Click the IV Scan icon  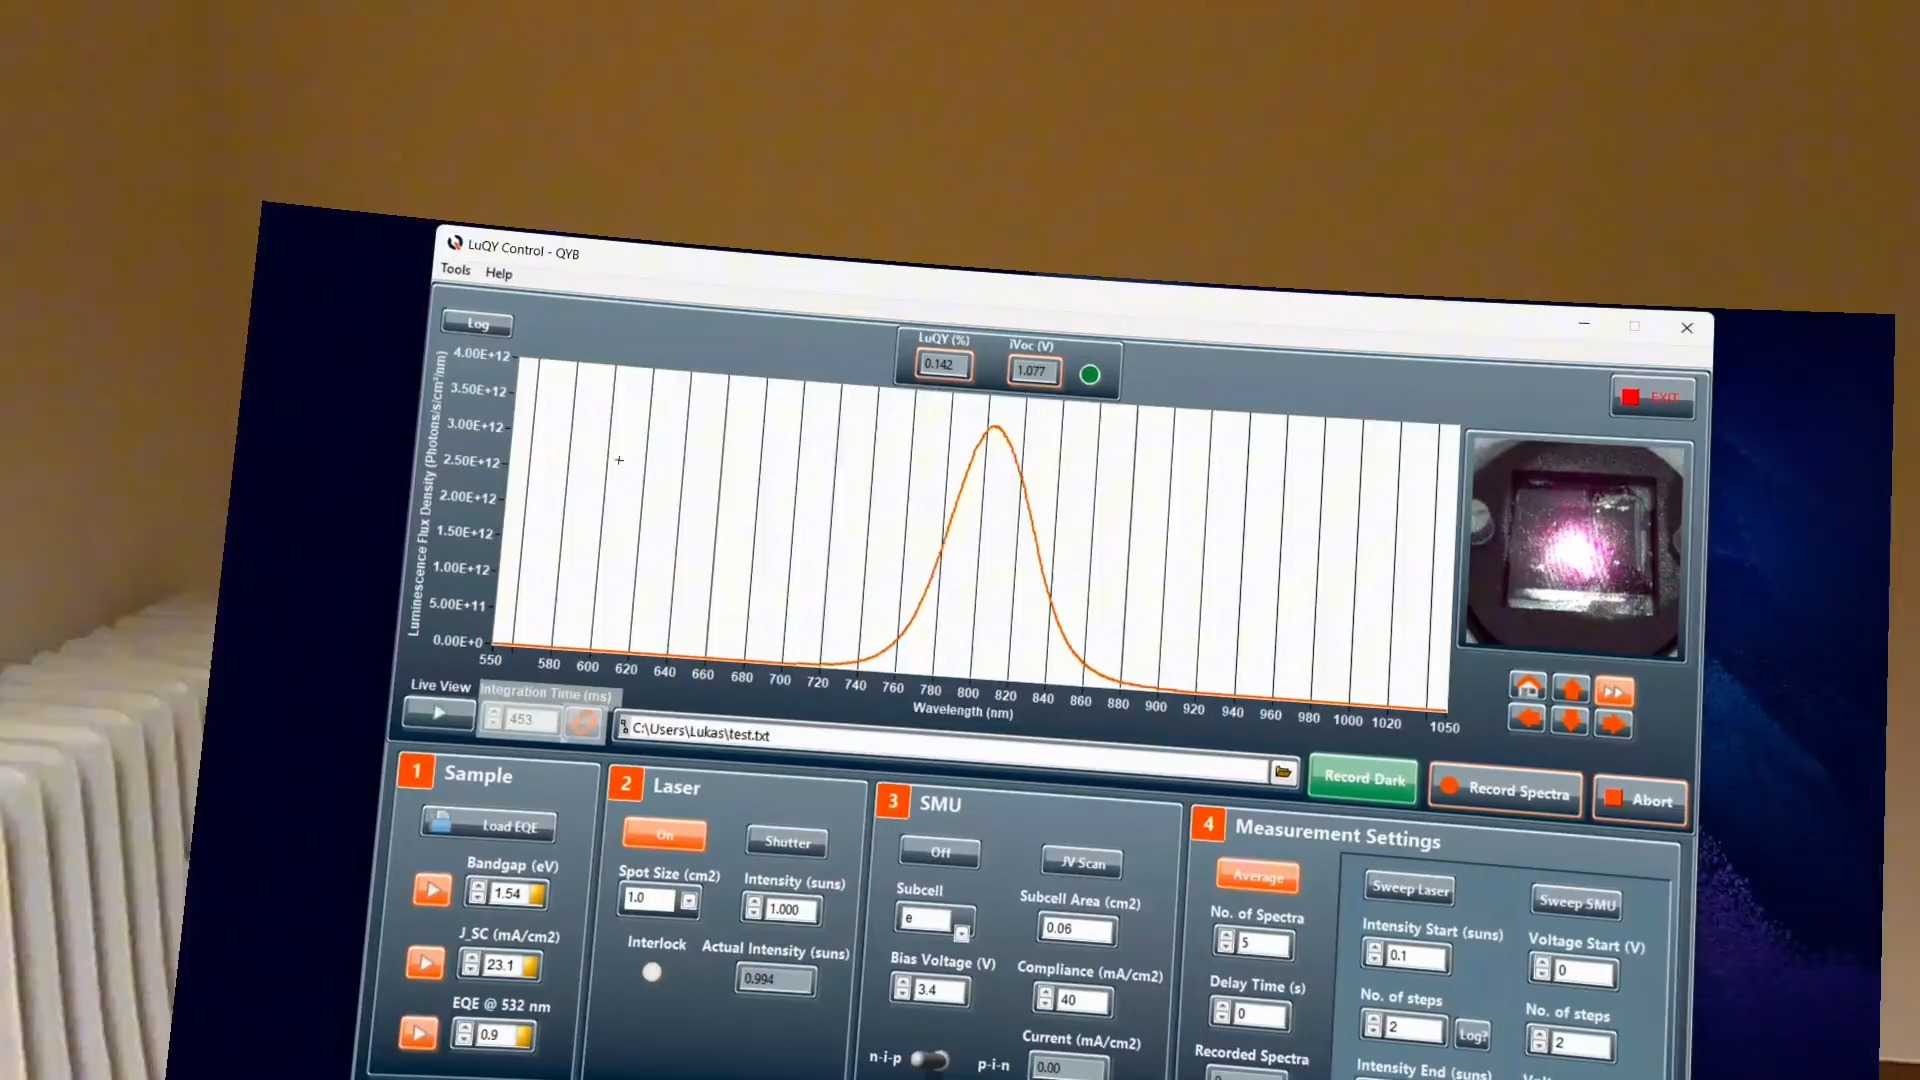(1083, 861)
